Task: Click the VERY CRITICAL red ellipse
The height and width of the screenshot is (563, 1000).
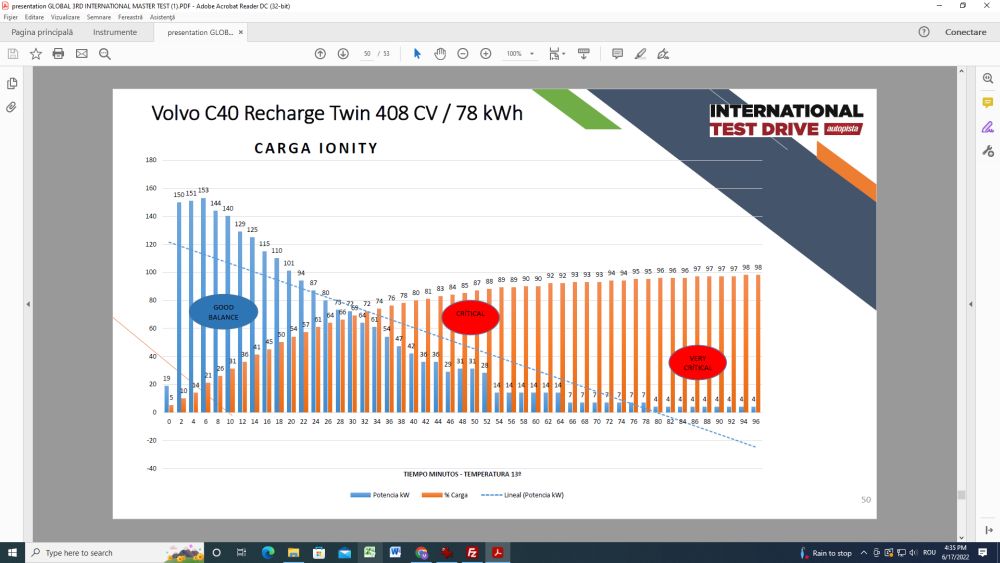Action: (x=698, y=363)
